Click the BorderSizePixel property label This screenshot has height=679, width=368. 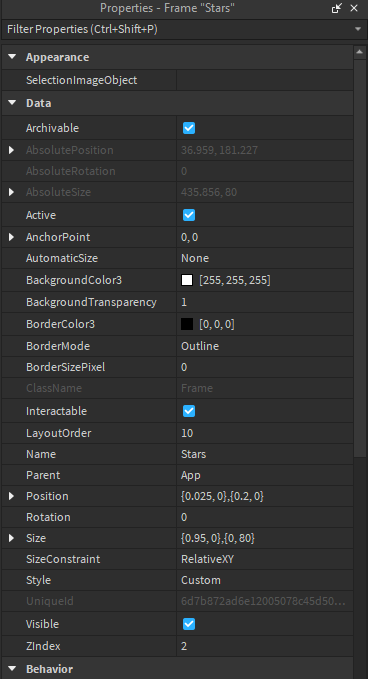pos(65,367)
